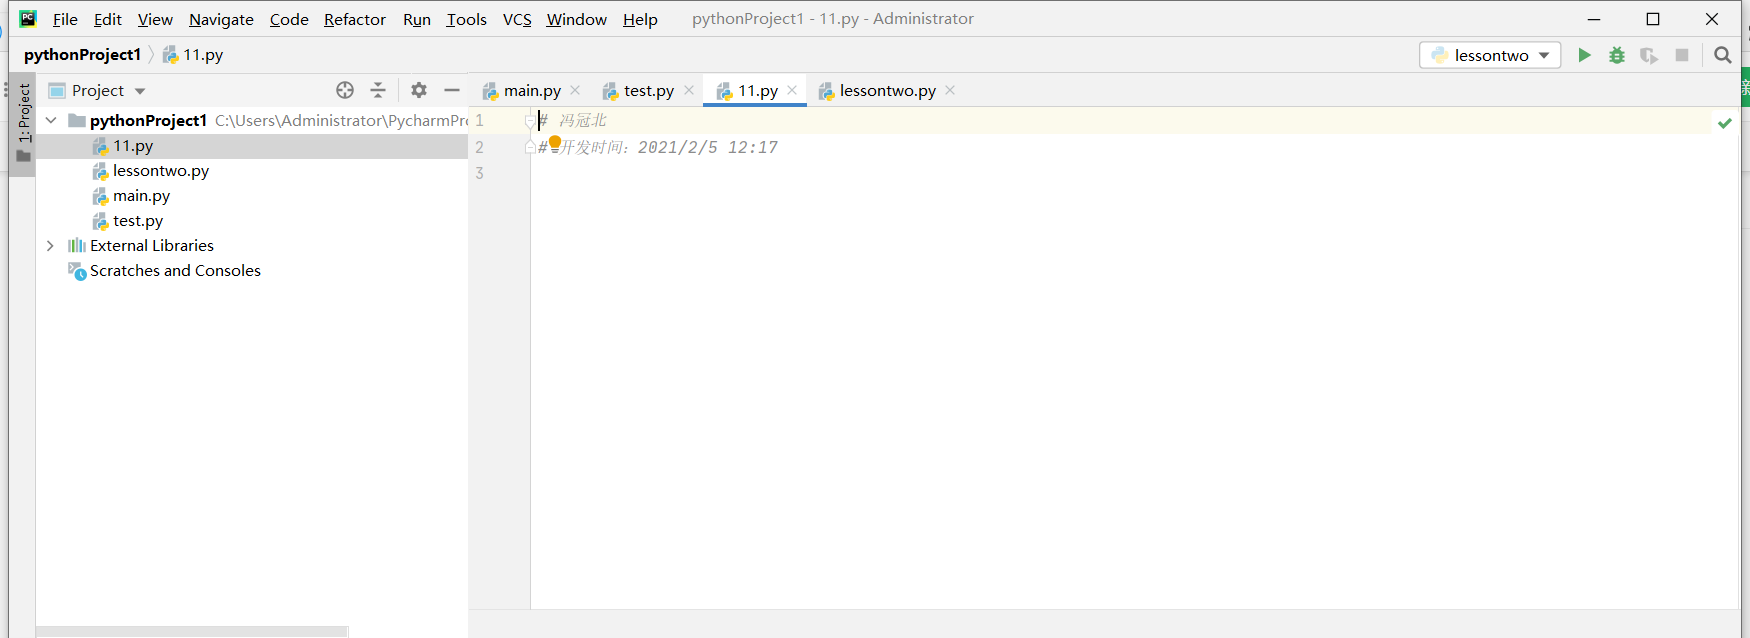This screenshot has width=1750, height=638.
Task: Open the Window menu
Action: click(x=576, y=19)
